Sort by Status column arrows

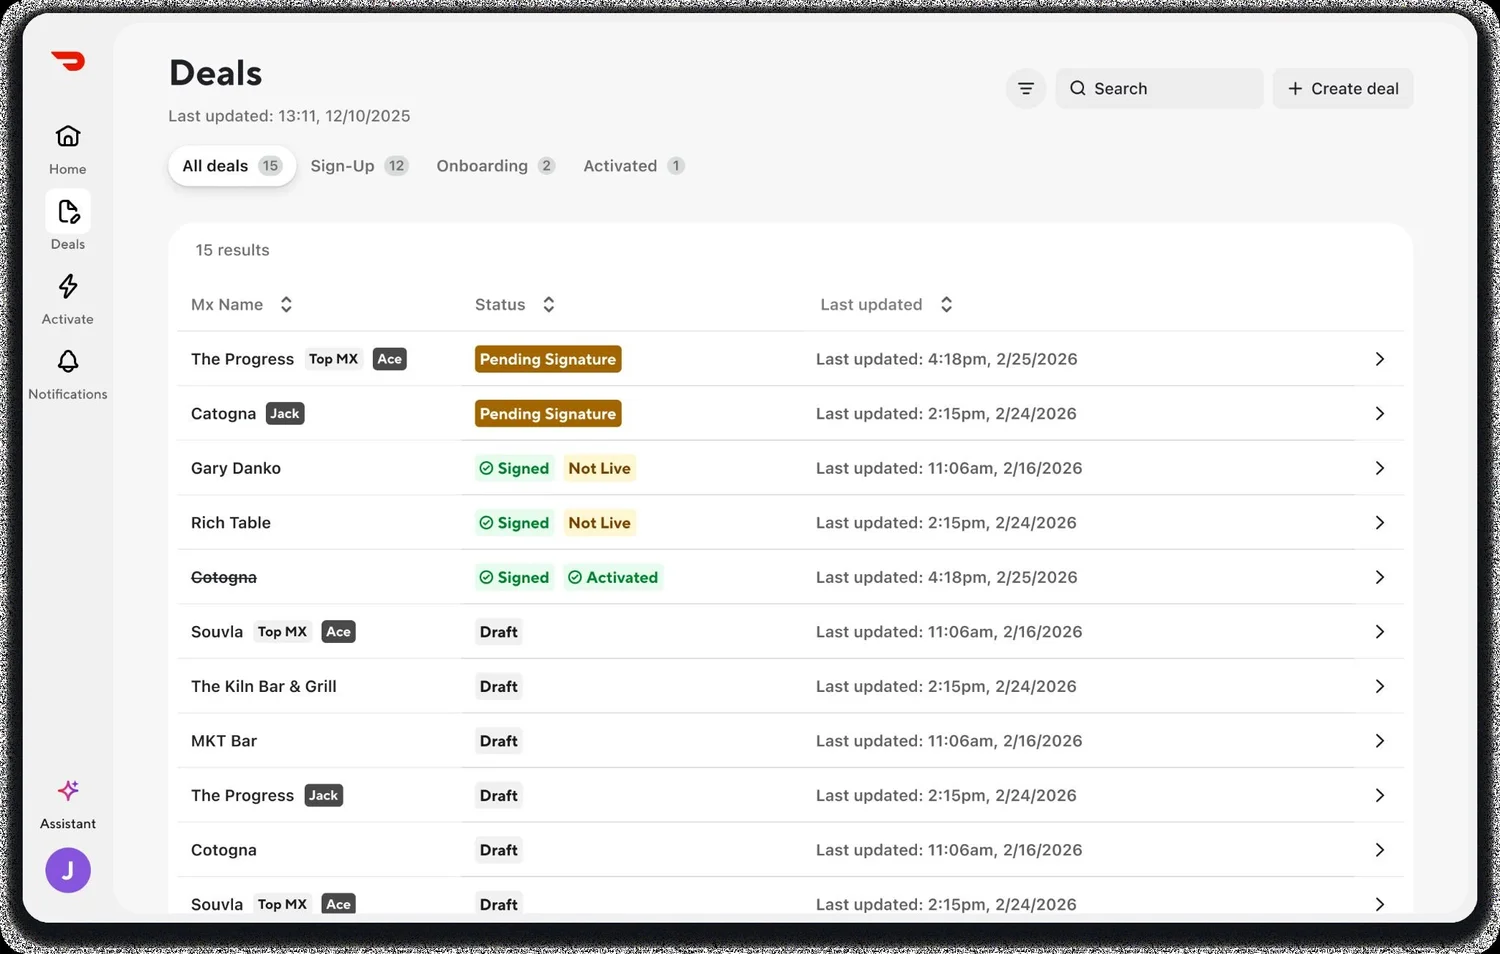(548, 305)
